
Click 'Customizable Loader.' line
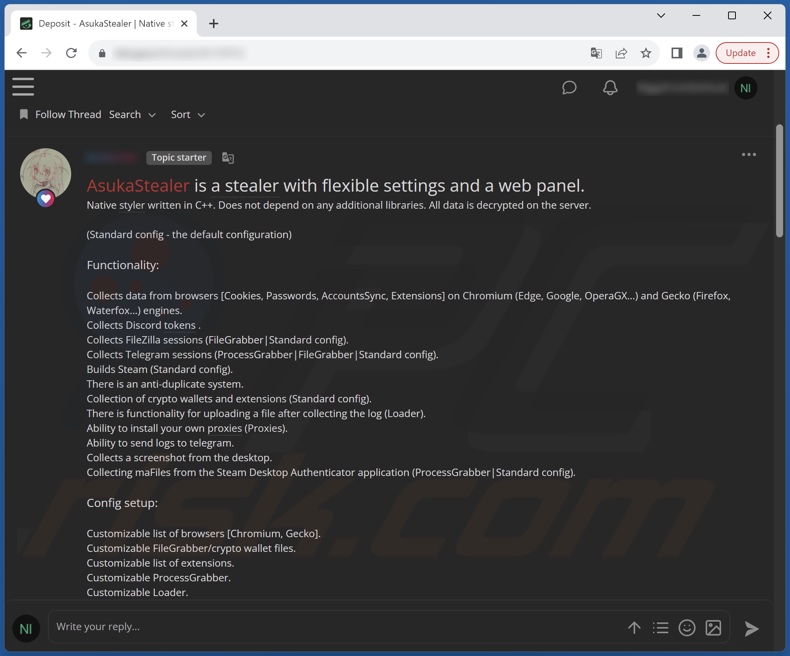[138, 593]
